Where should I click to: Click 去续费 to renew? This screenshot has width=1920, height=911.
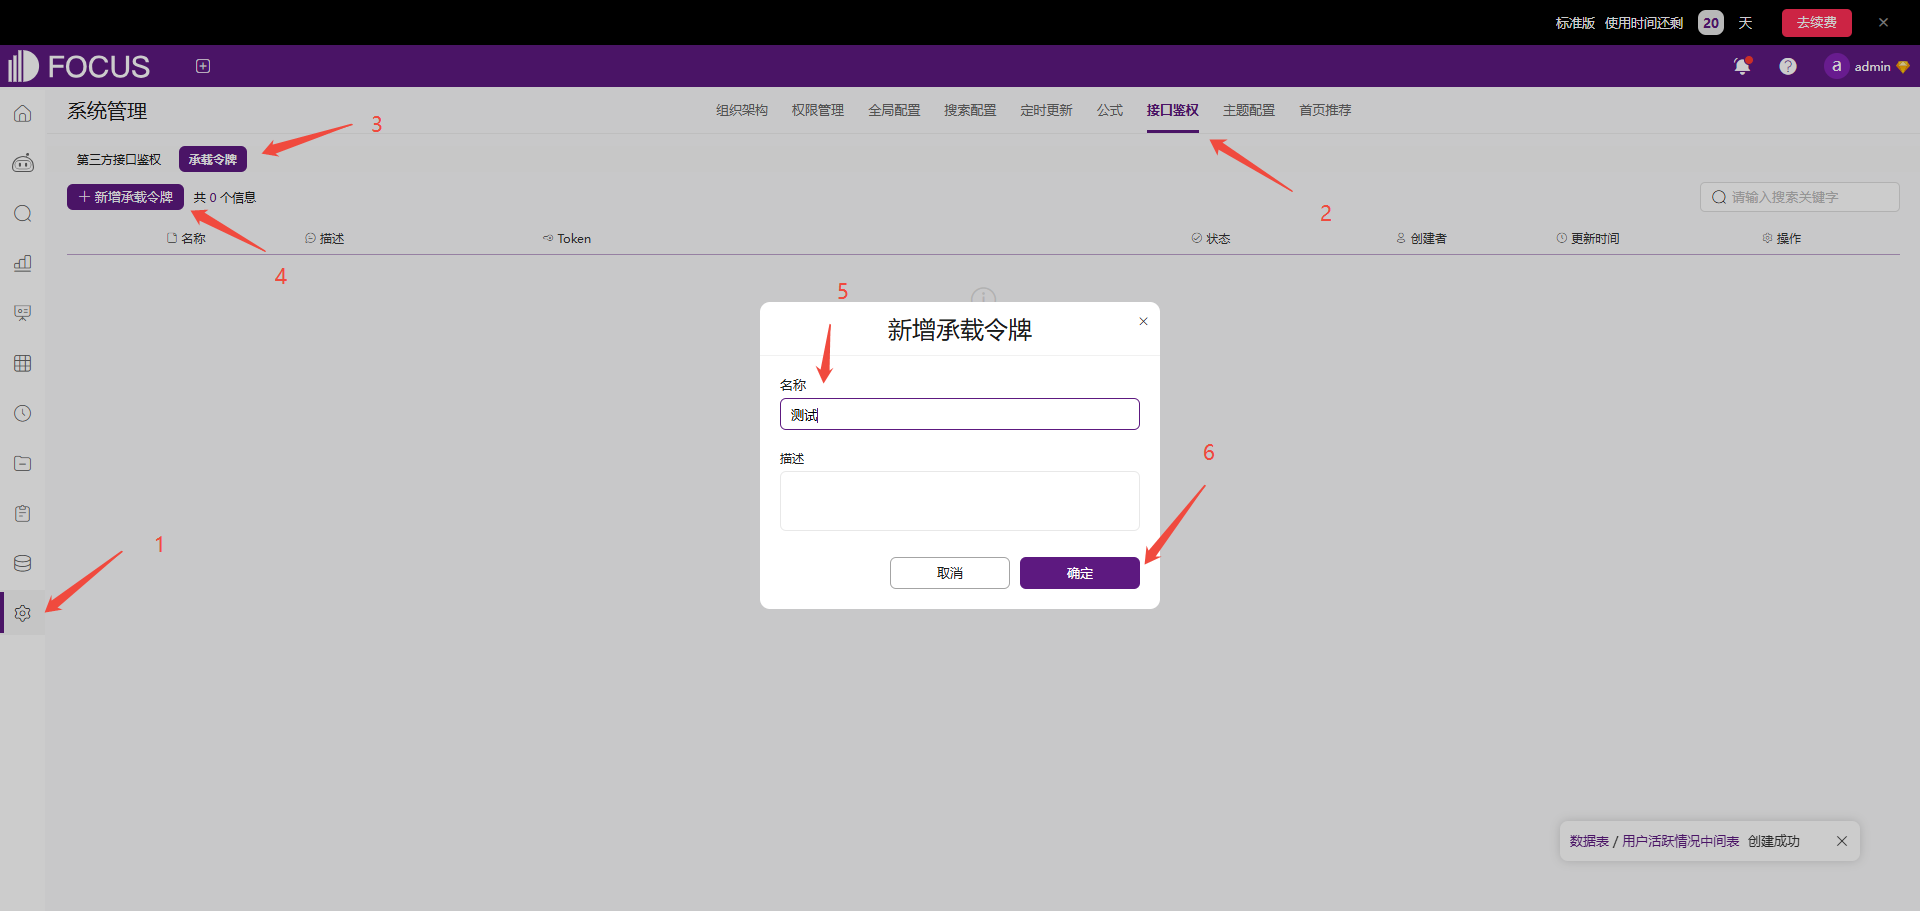(x=1817, y=22)
